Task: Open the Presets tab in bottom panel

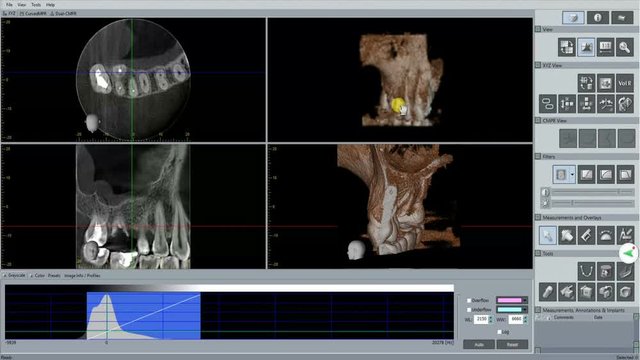Action: click(54, 276)
